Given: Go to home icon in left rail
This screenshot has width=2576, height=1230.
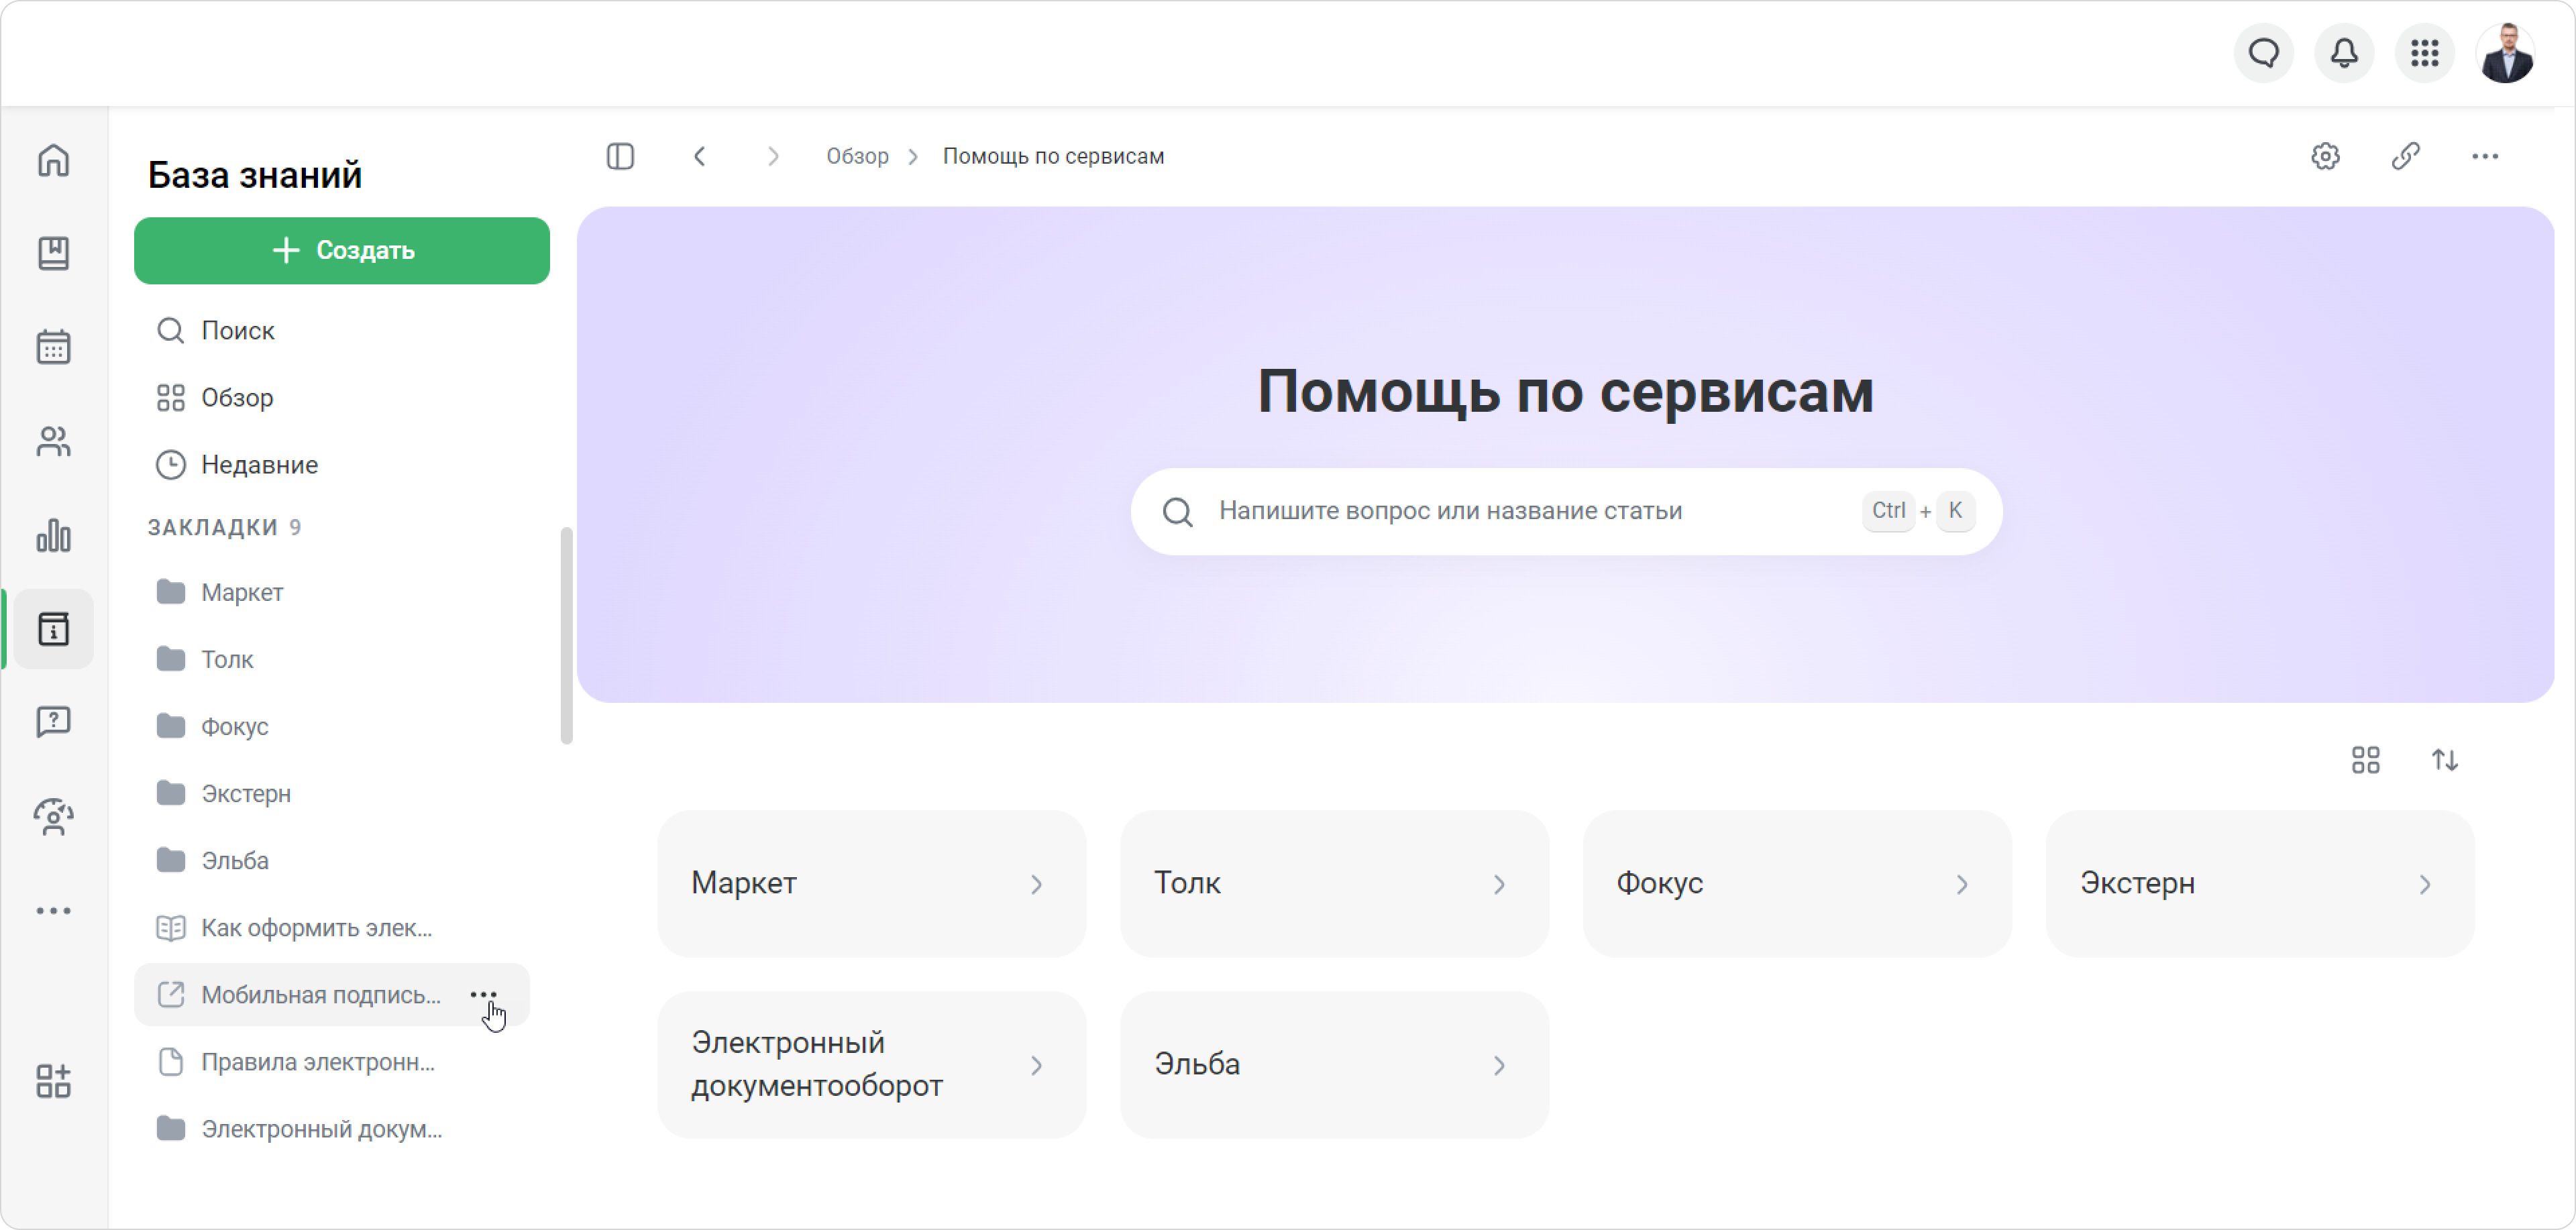Looking at the screenshot, I should (x=53, y=160).
